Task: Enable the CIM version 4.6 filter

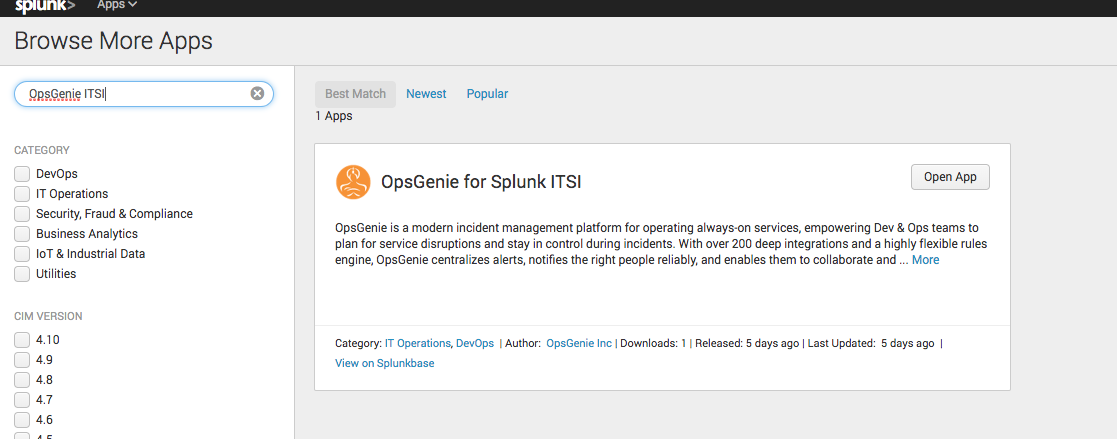Action: (22, 420)
